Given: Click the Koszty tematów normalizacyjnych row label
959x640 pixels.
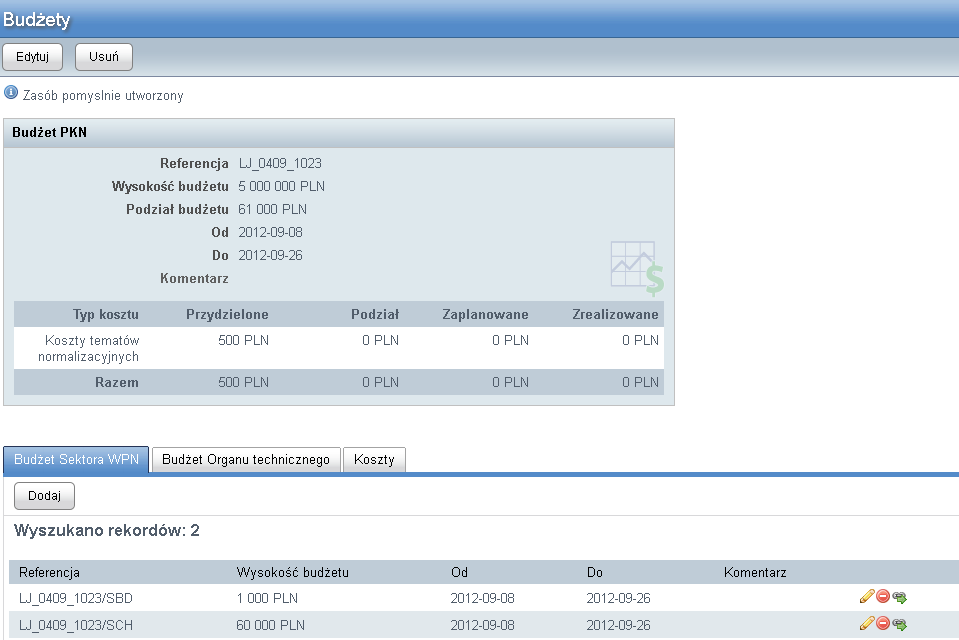Looking at the screenshot, I should [x=89, y=348].
